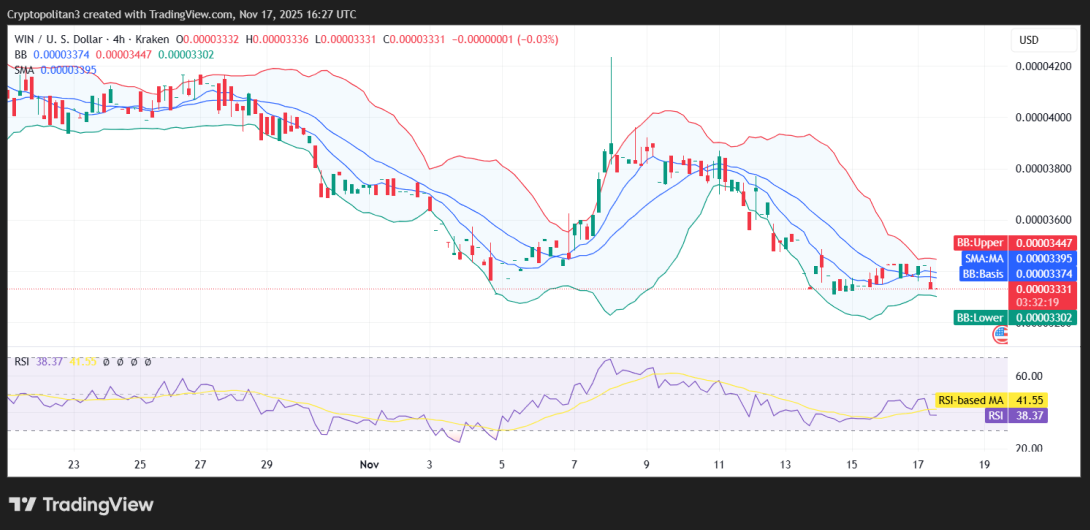1090x530 pixels.
Task: Select the SMA indicator legend label
Action: 24,69
